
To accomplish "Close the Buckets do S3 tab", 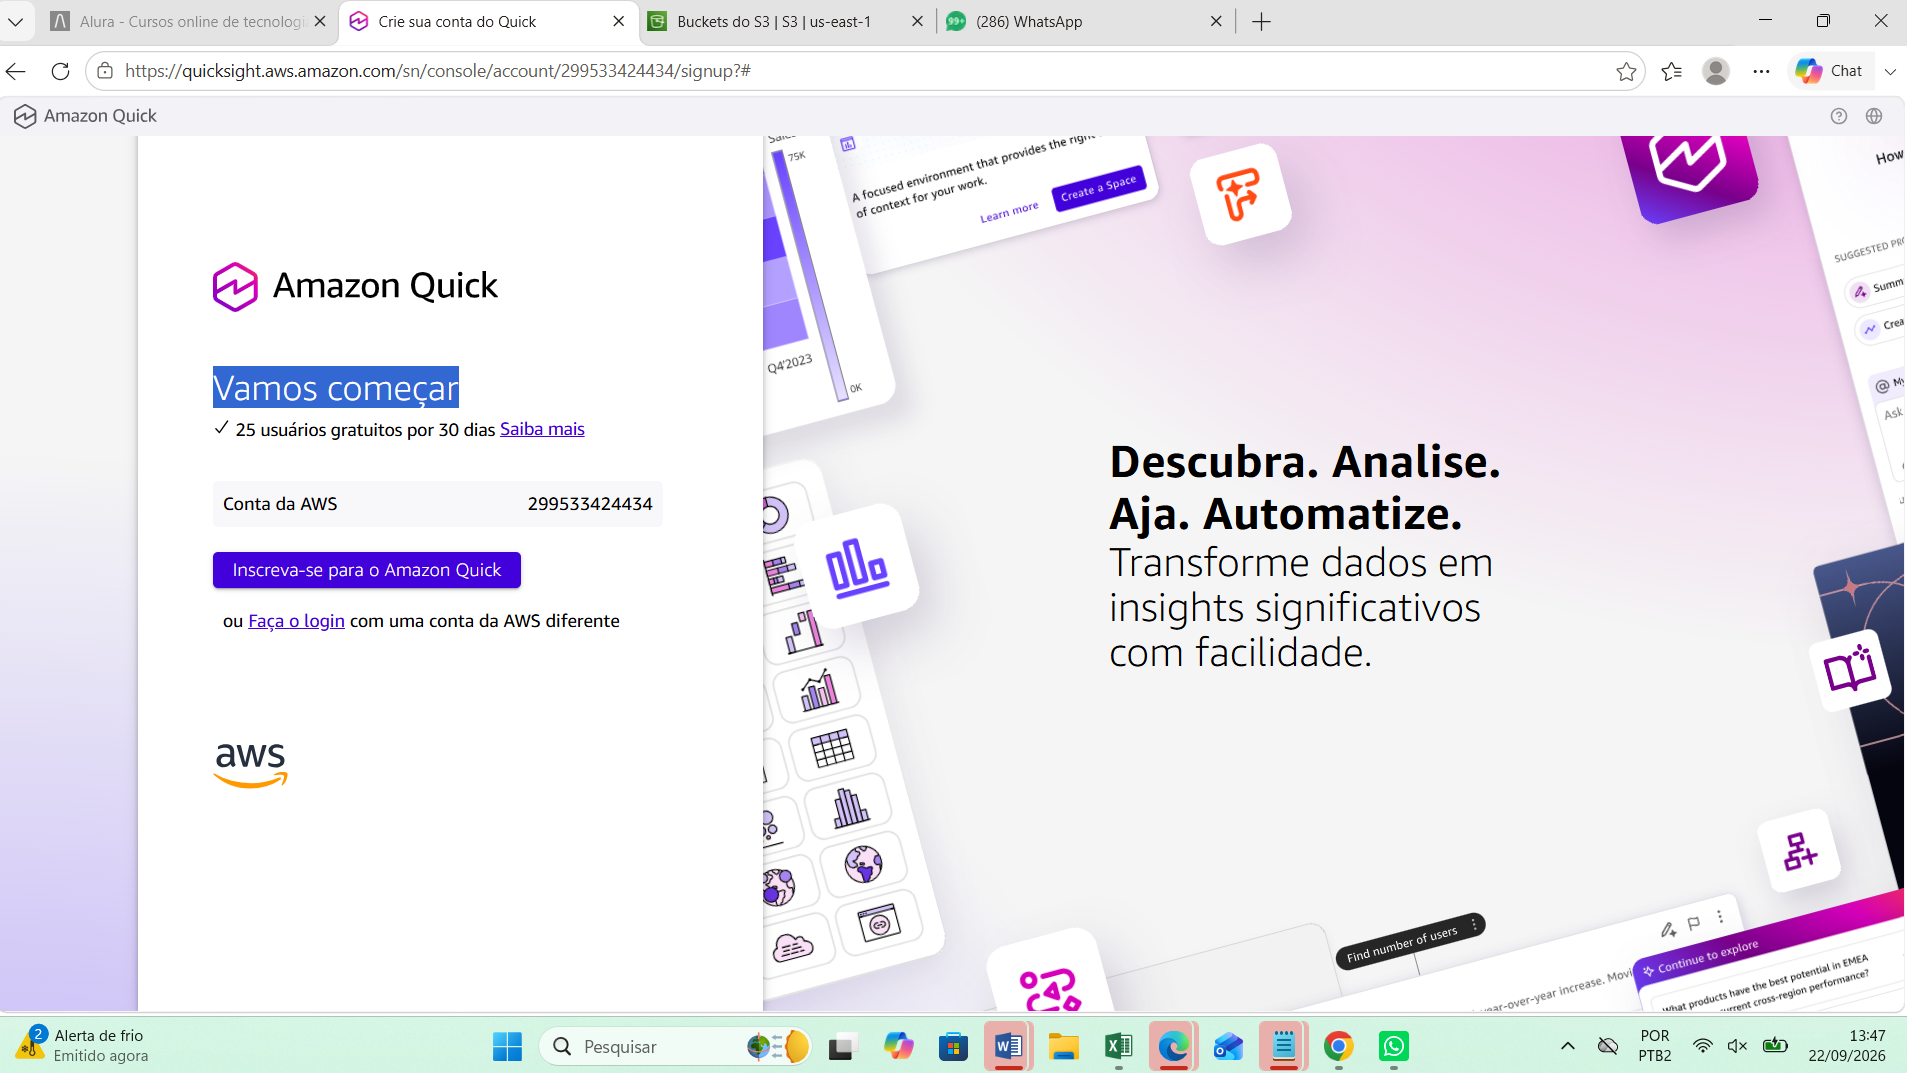I will [917, 21].
